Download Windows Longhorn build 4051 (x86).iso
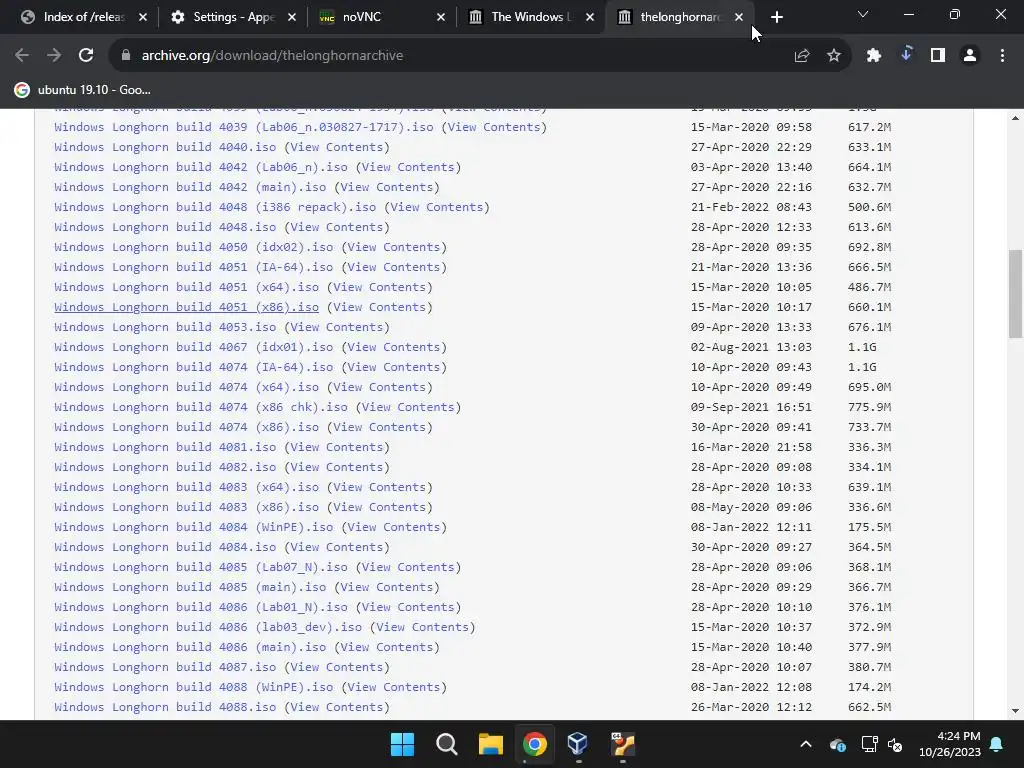The width and height of the screenshot is (1024, 768). coord(187,307)
